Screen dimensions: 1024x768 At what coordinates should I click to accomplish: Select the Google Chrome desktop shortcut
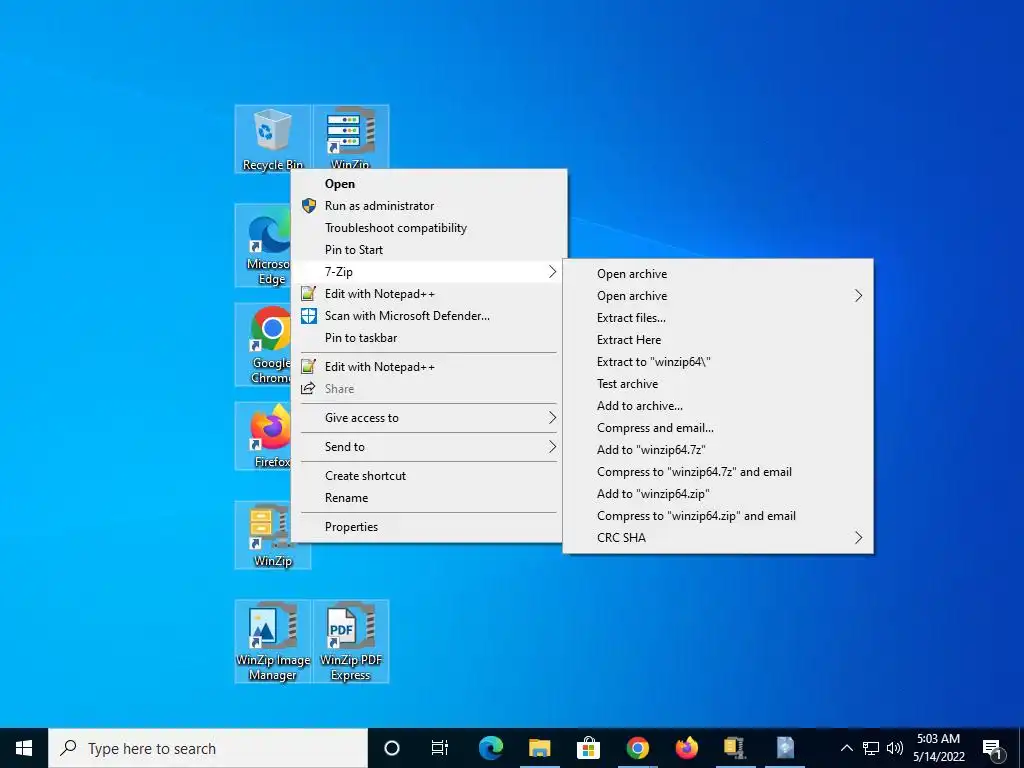[263, 344]
